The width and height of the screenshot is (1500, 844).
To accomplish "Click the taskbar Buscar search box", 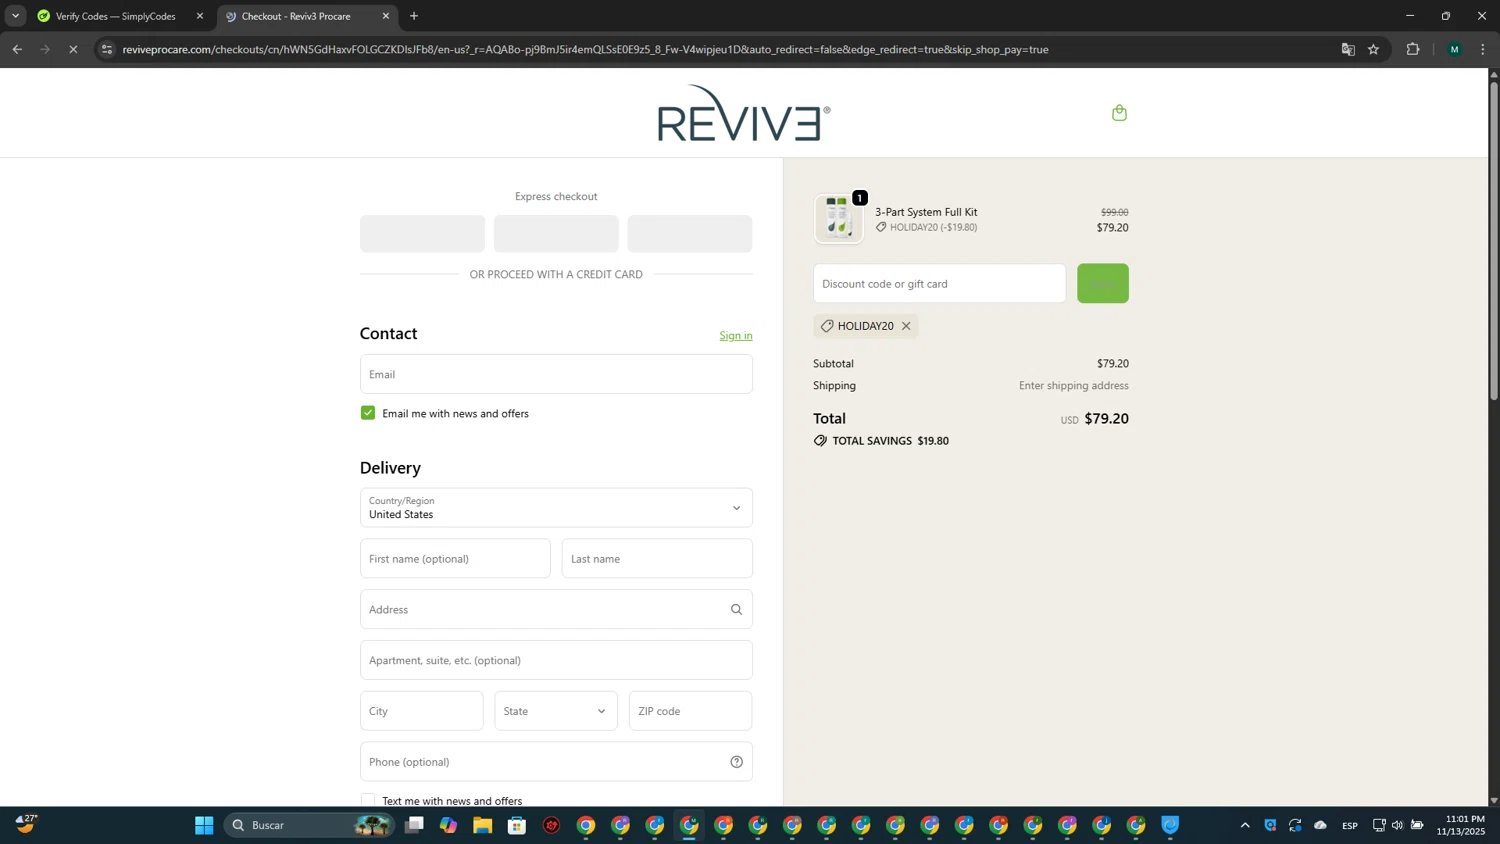I will tap(309, 825).
